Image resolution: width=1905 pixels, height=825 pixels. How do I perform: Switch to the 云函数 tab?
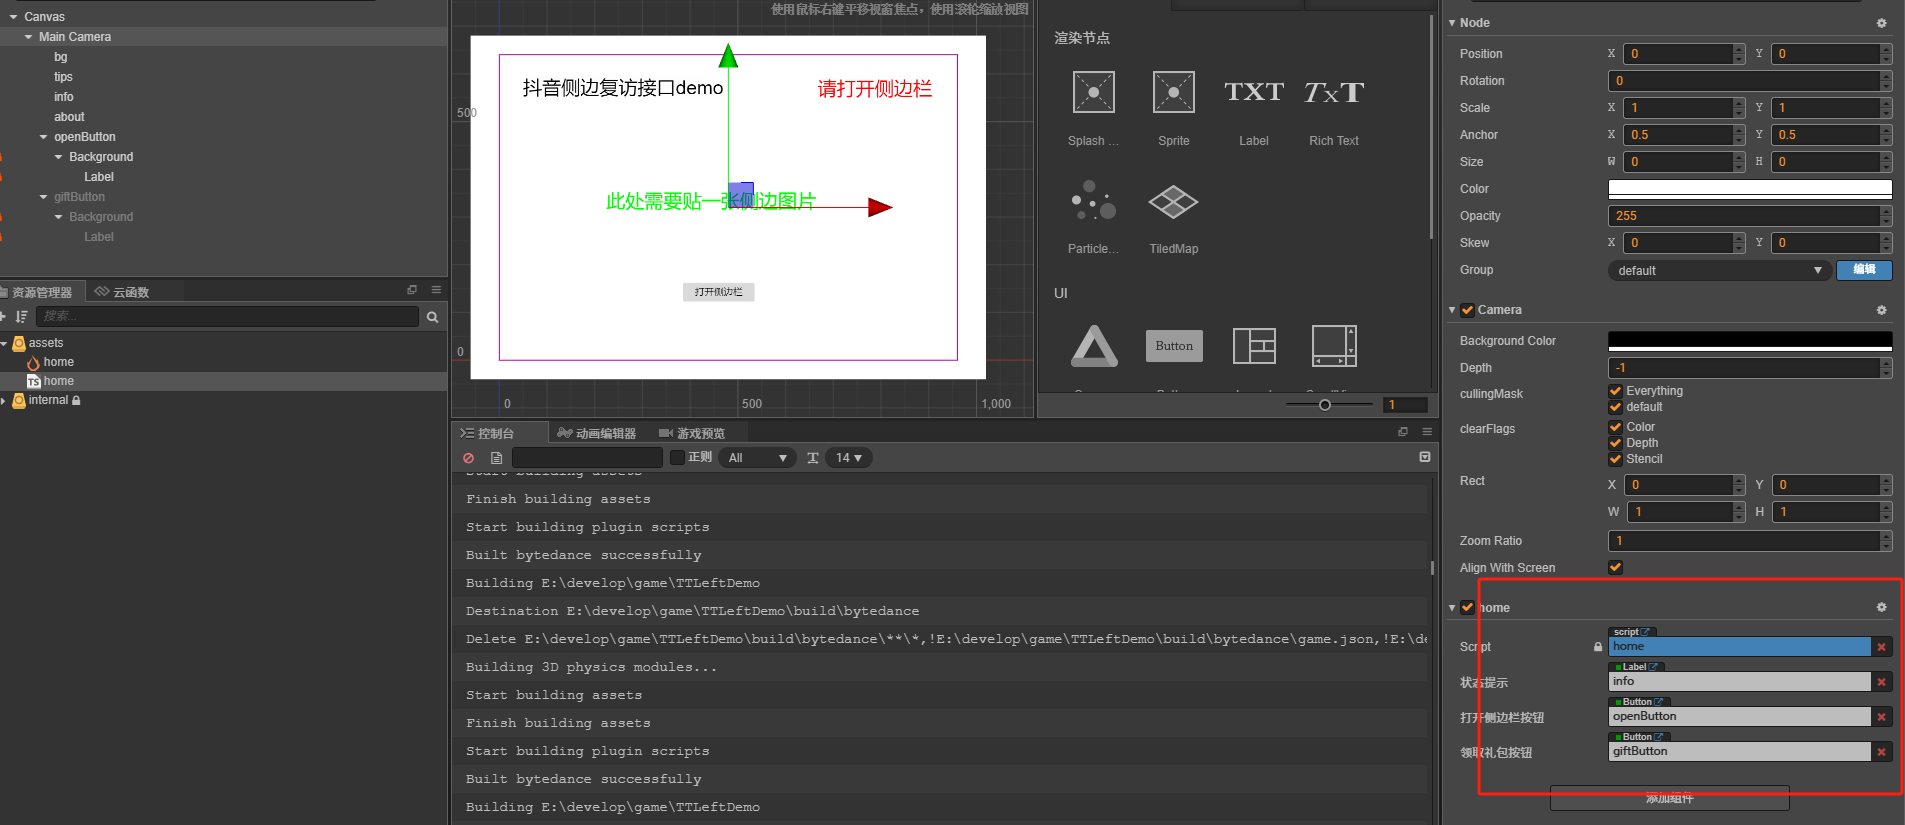click(x=122, y=292)
